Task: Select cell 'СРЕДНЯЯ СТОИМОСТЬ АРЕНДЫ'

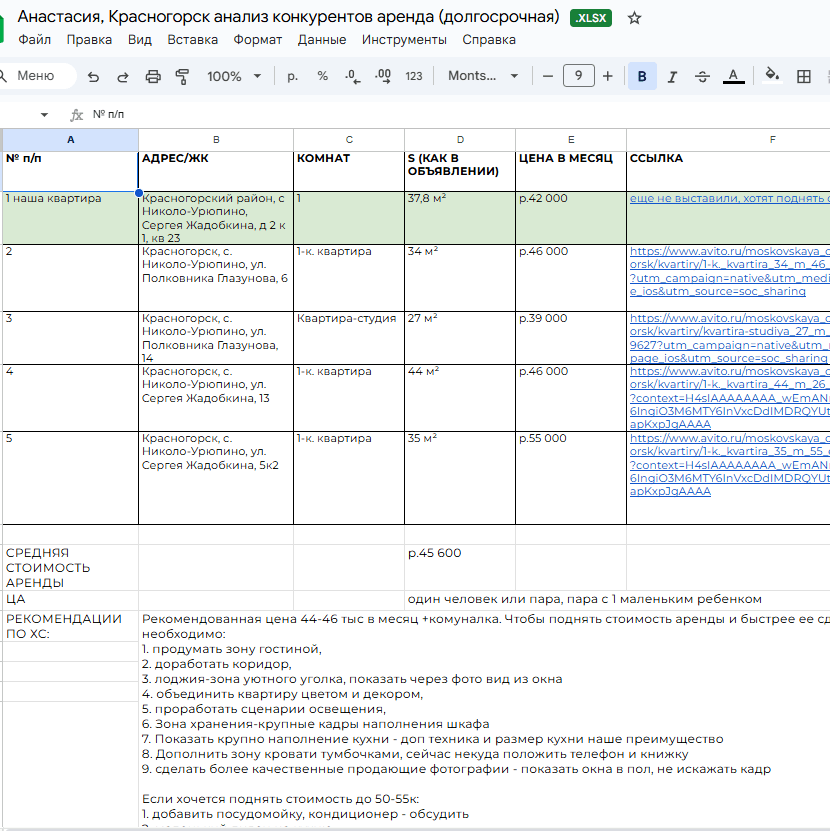Action: tap(70, 567)
